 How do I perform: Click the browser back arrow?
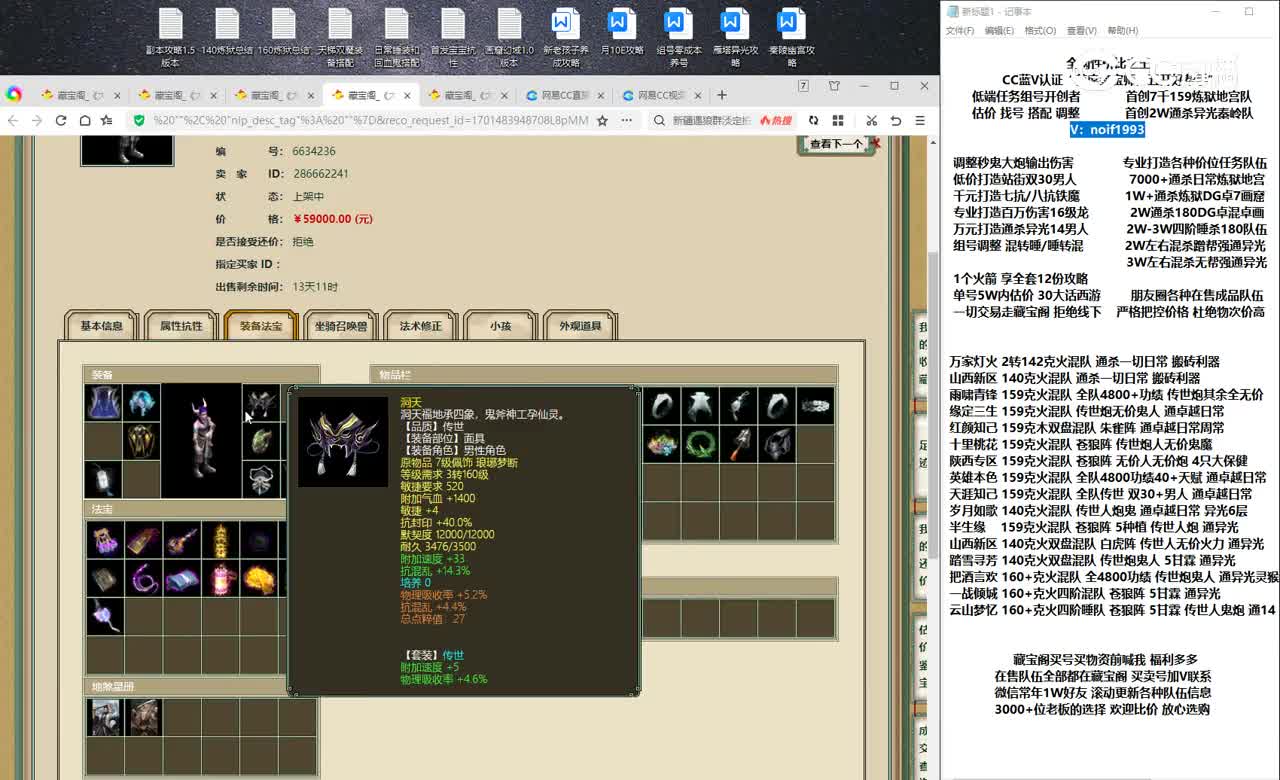[13, 120]
